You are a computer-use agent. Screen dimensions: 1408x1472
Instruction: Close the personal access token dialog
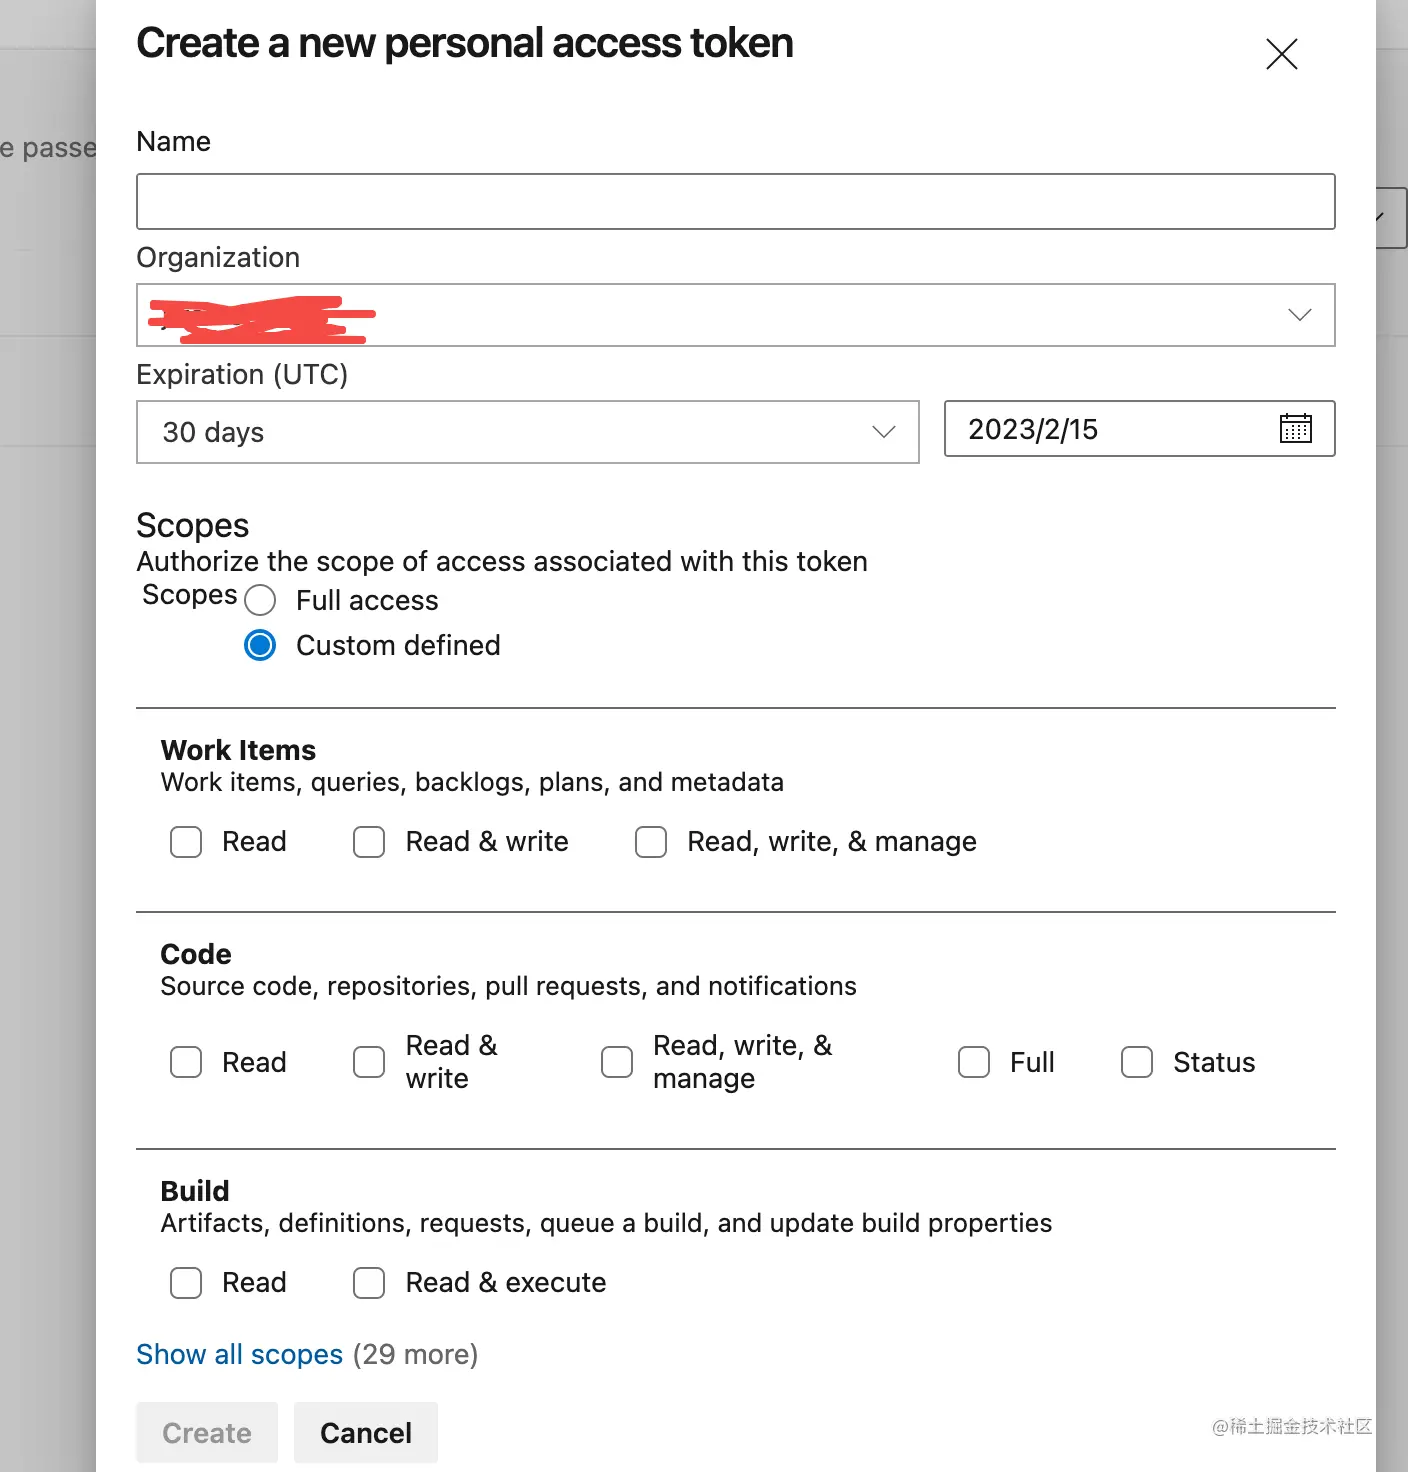(x=1281, y=53)
